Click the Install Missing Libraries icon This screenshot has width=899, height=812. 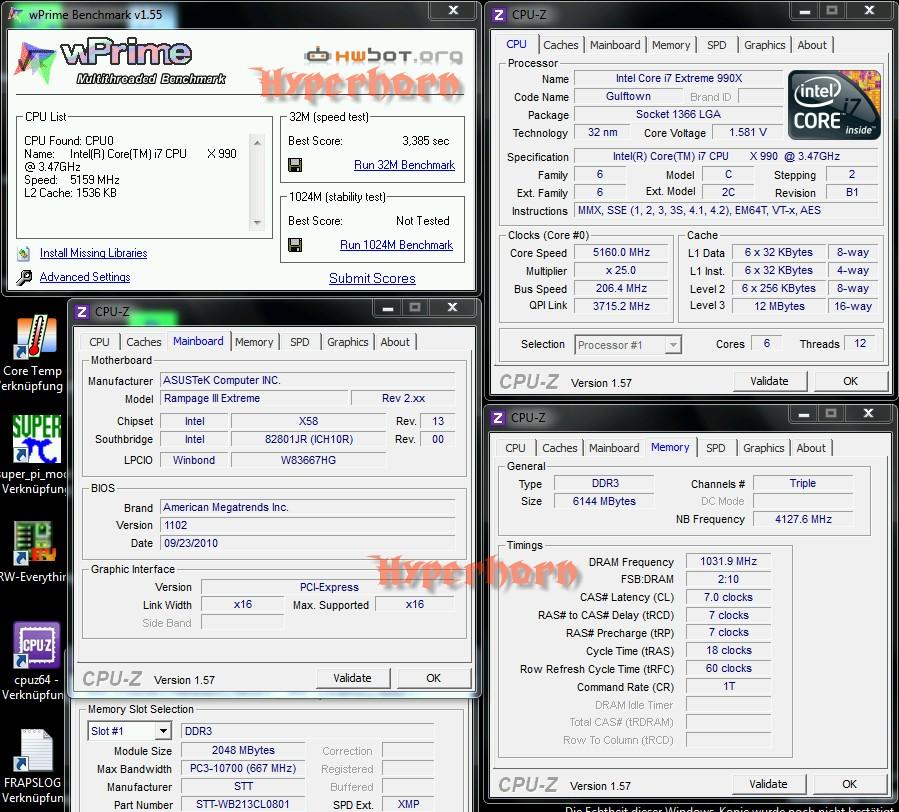pos(24,253)
